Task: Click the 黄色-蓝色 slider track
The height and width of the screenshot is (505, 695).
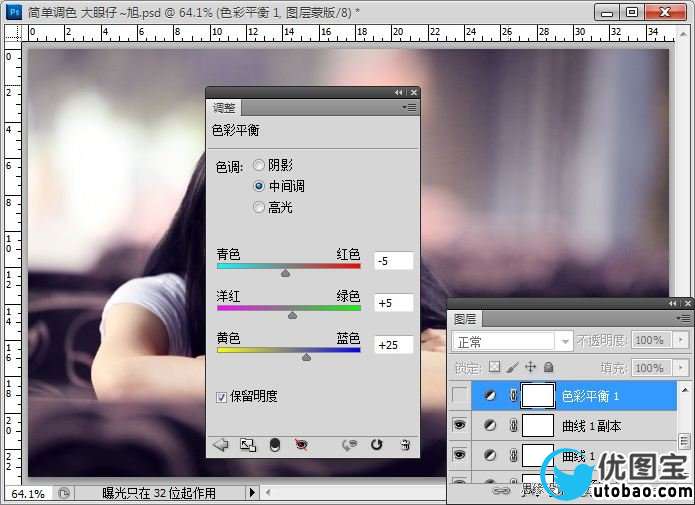Action: (288, 350)
